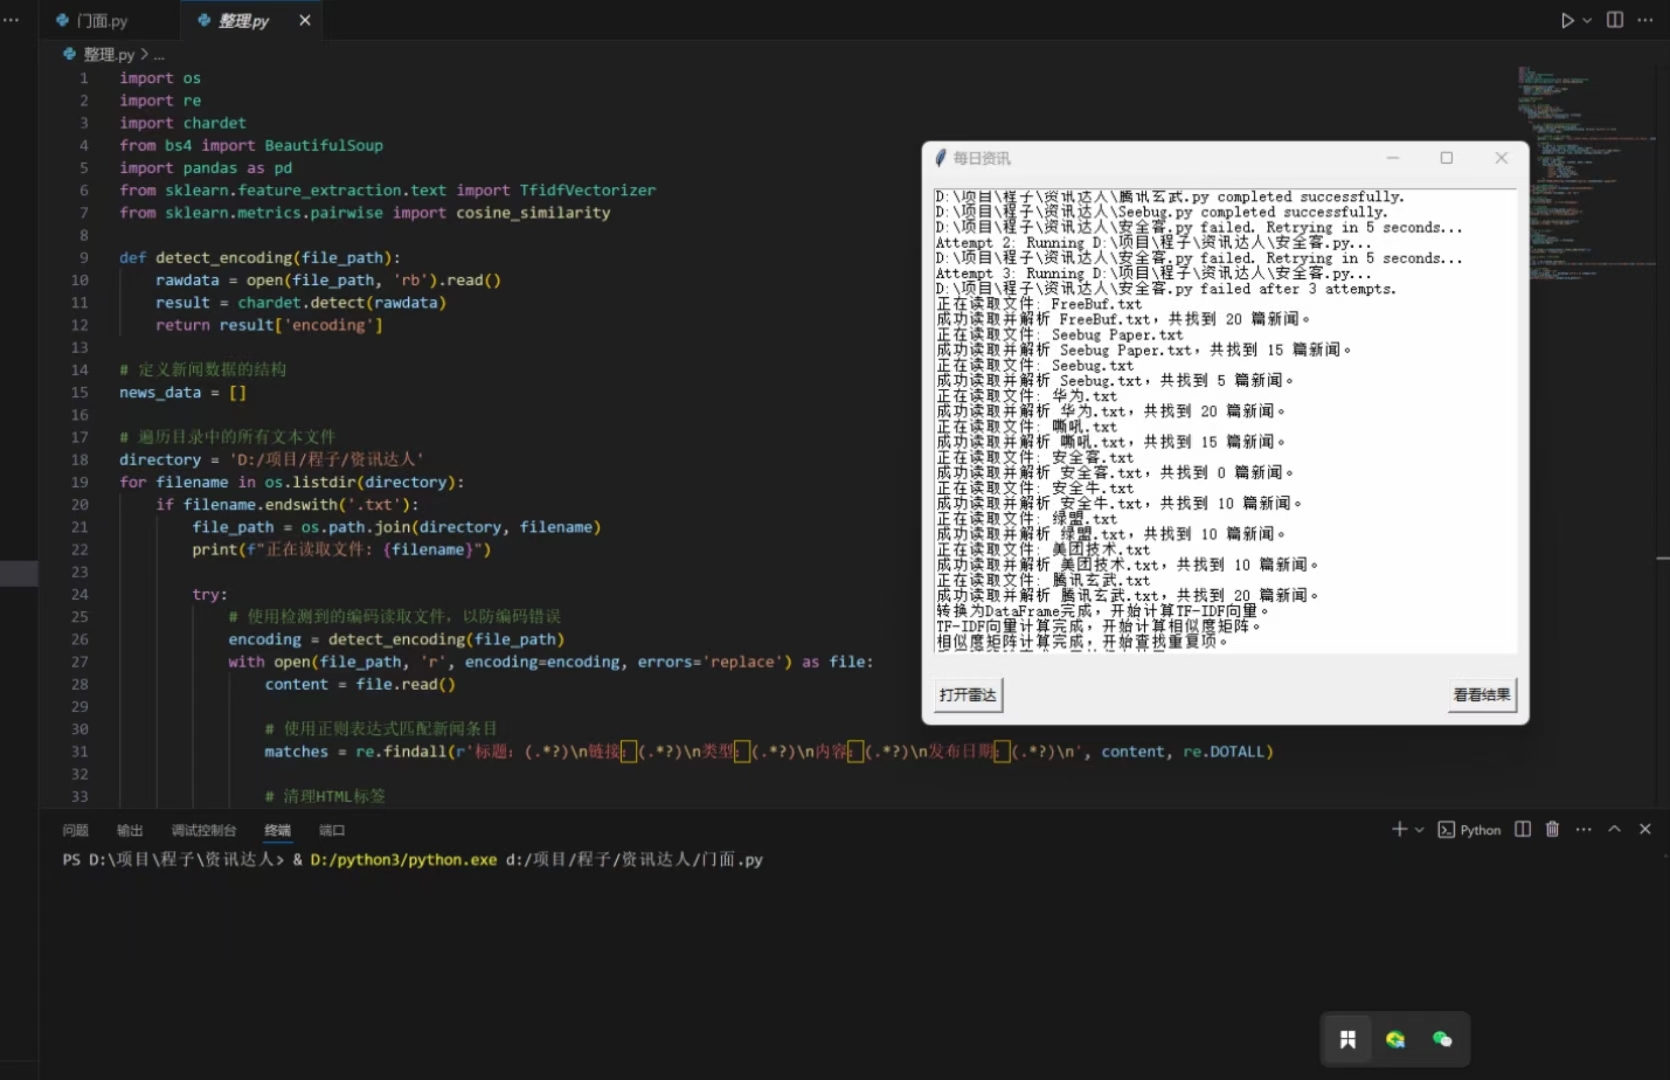Maximize the 每日资讯 window
Screen dimensions: 1670x1080
1446,158
